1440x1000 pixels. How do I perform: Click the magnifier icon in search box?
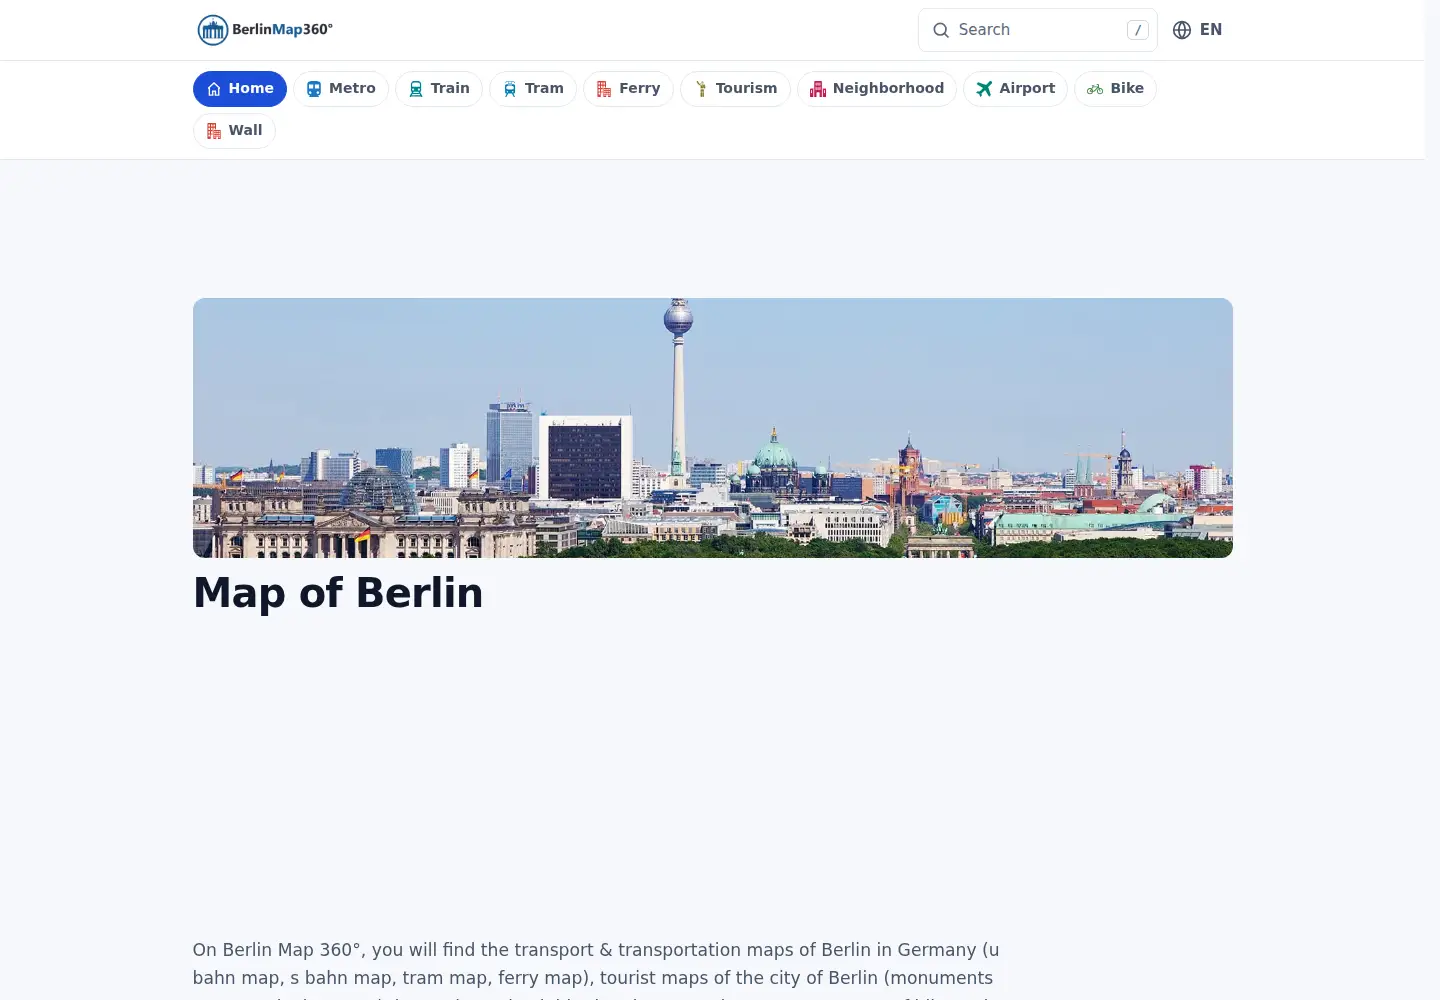pos(941,30)
